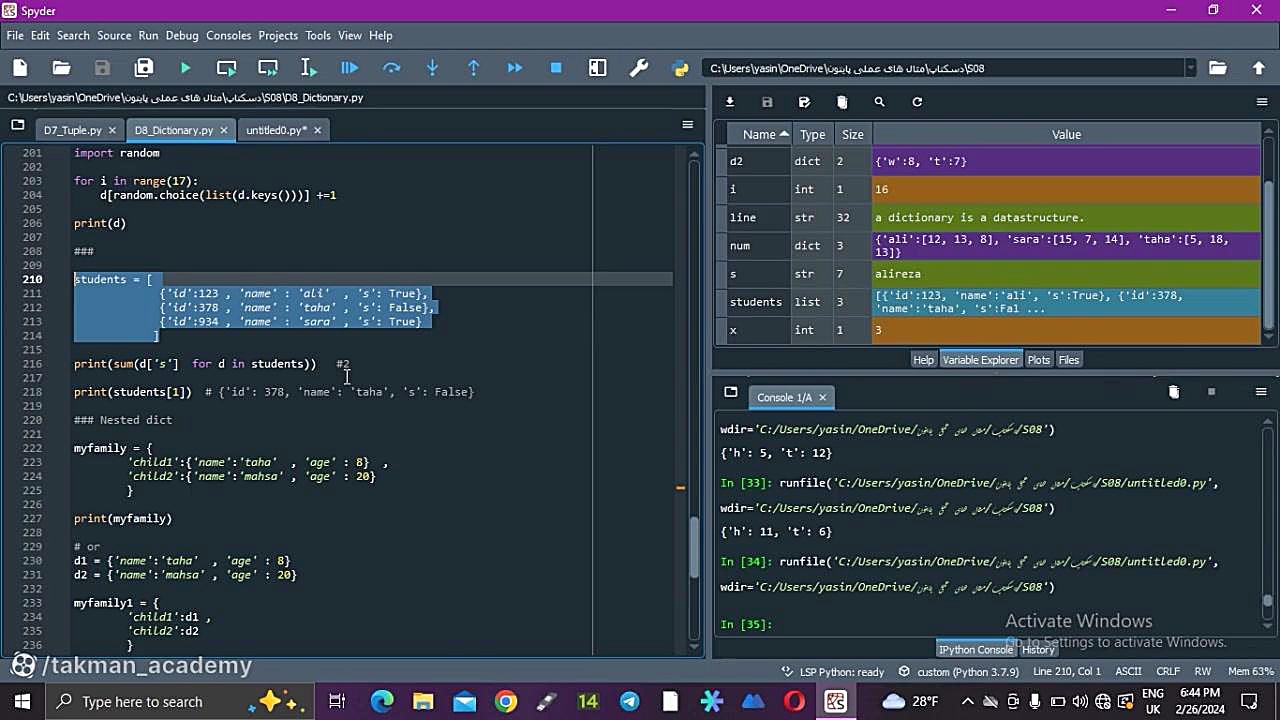Viewport: 1280px width, 720px height.
Task: Select the IPython Console tab
Action: pos(976,650)
